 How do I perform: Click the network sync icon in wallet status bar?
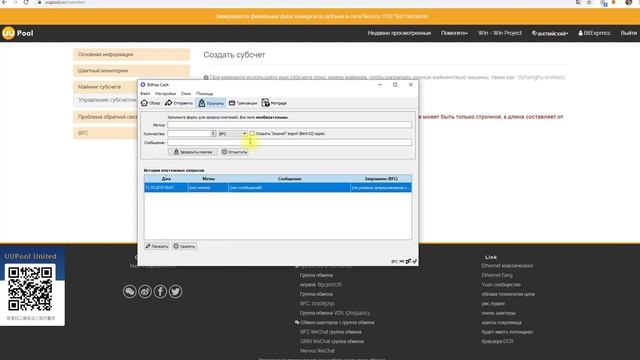408,261
